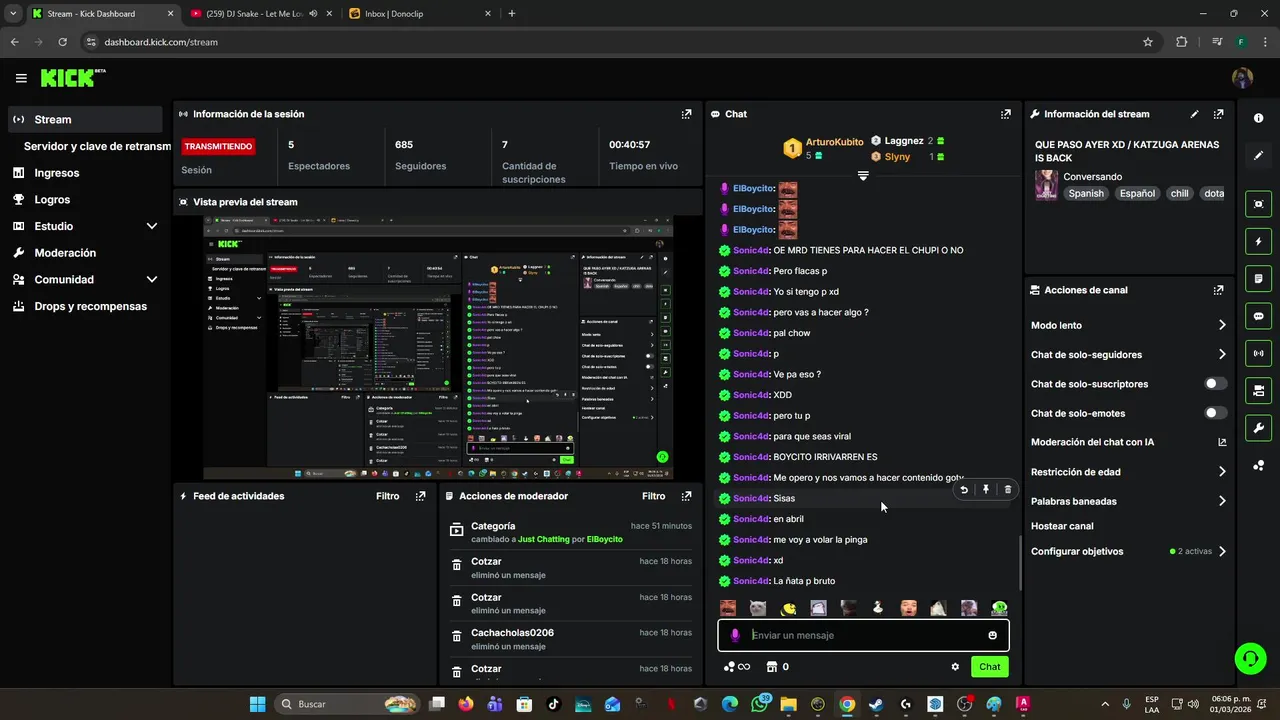The width and height of the screenshot is (1280, 720).
Task: Delete the Sisas chat message with the trash icon
Action: [1008, 490]
